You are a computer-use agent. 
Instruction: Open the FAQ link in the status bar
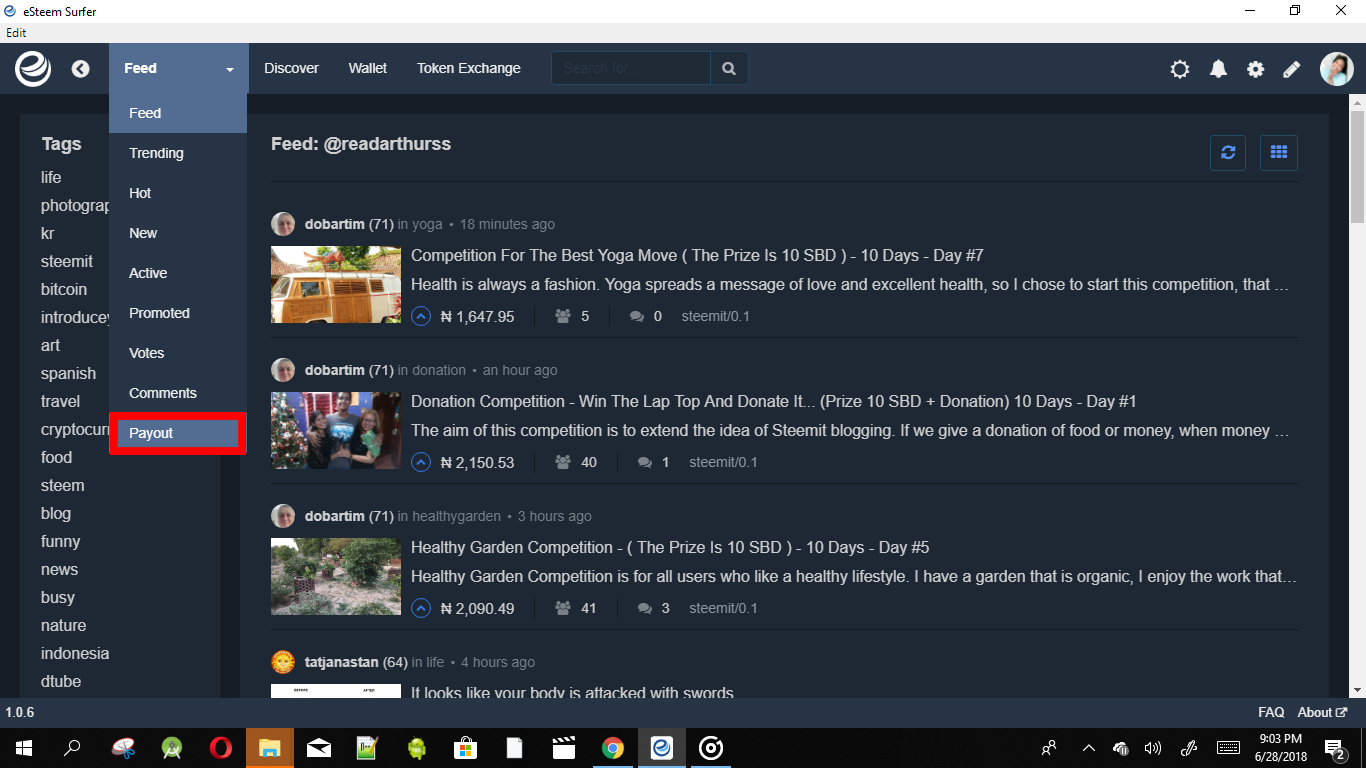click(1270, 712)
